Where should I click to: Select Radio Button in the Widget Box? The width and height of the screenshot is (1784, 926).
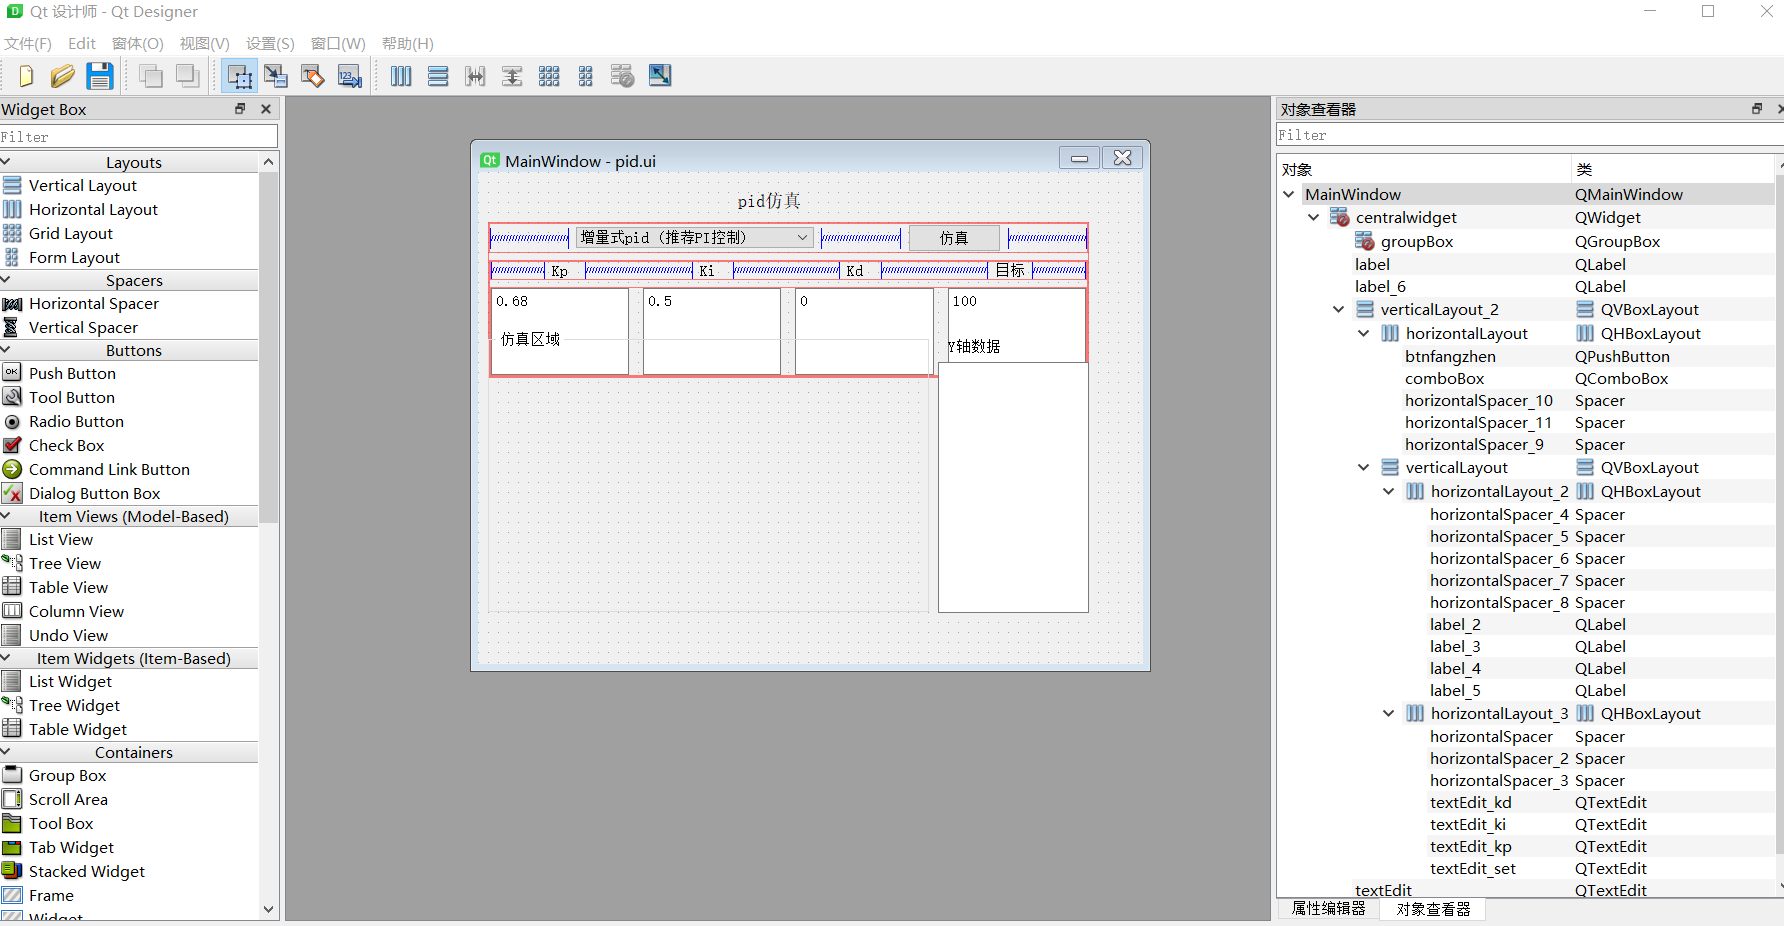(x=75, y=421)
